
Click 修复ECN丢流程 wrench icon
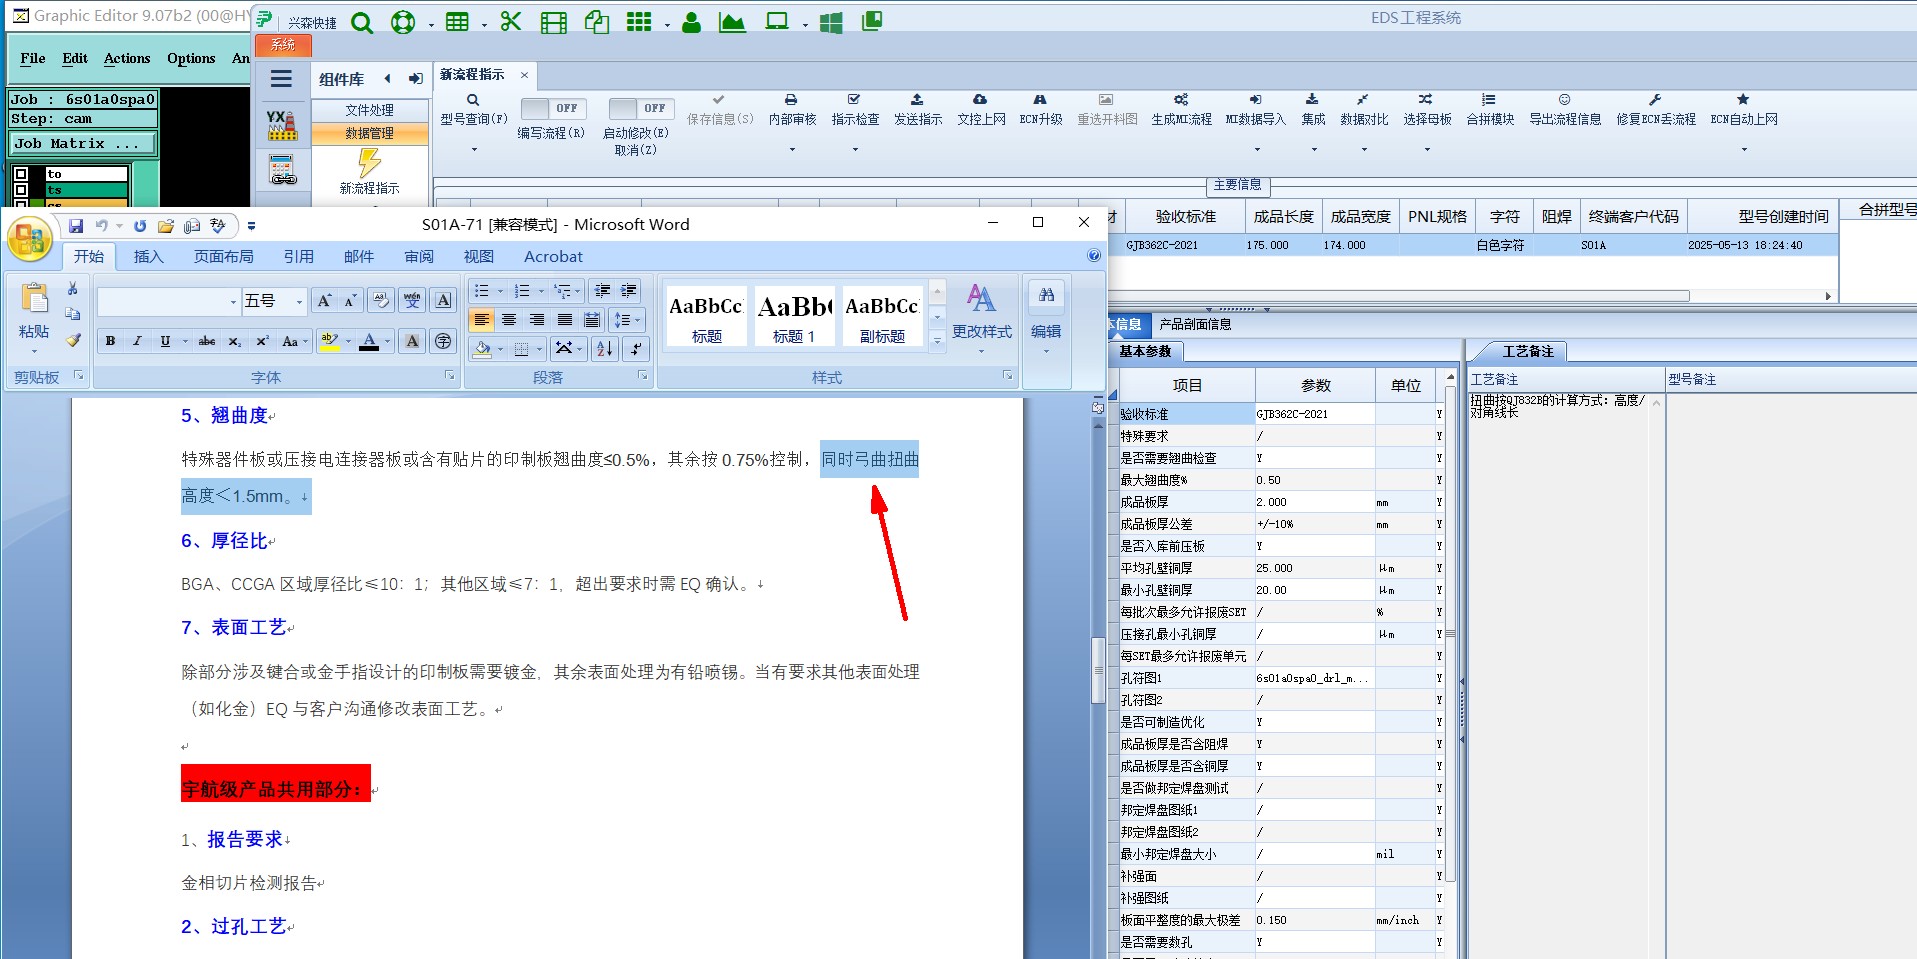coord(1655,100)
